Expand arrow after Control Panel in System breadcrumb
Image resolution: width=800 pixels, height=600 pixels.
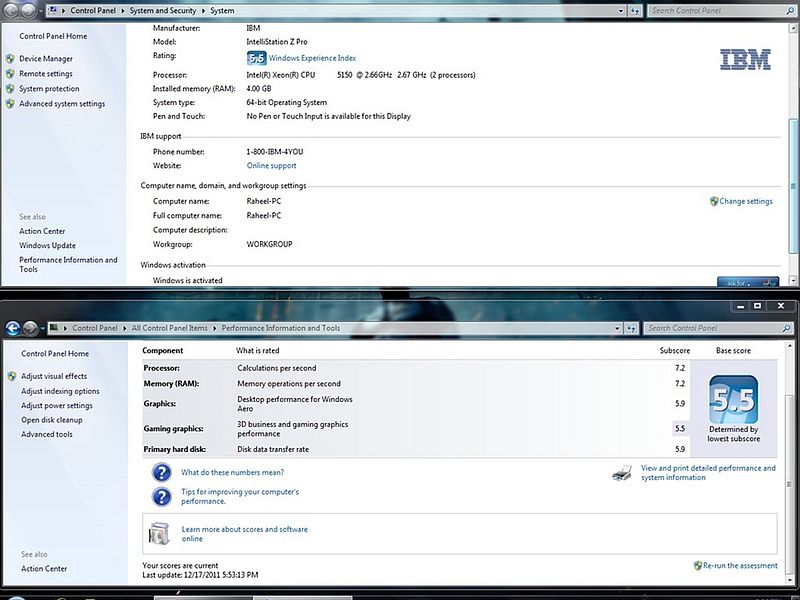(x=123, y=11)
